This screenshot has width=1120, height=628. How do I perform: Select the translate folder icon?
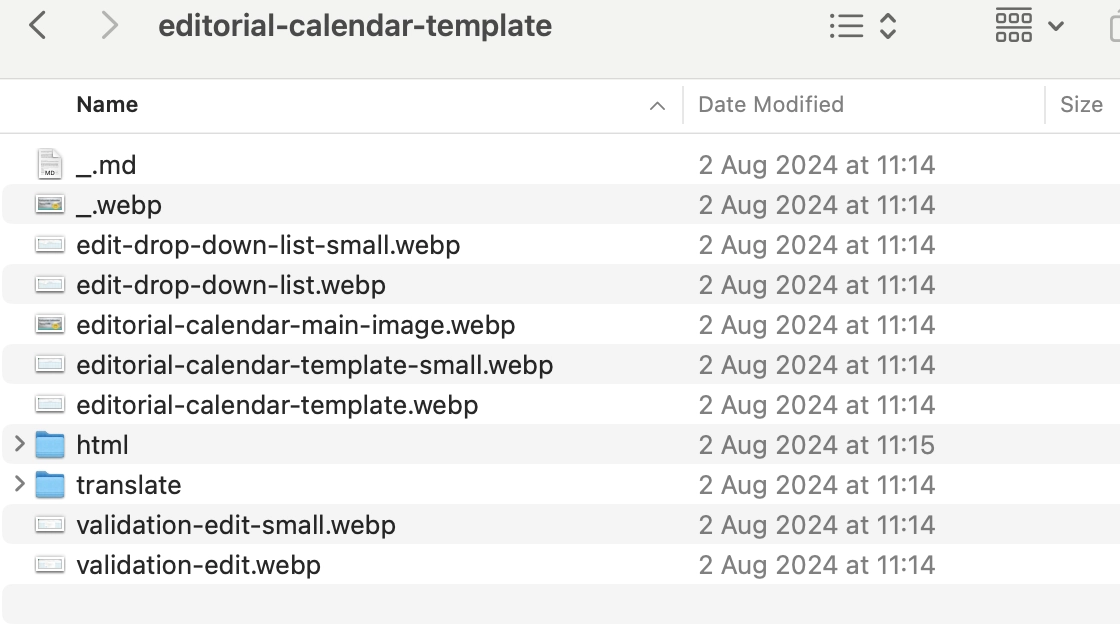click(49, 484)
